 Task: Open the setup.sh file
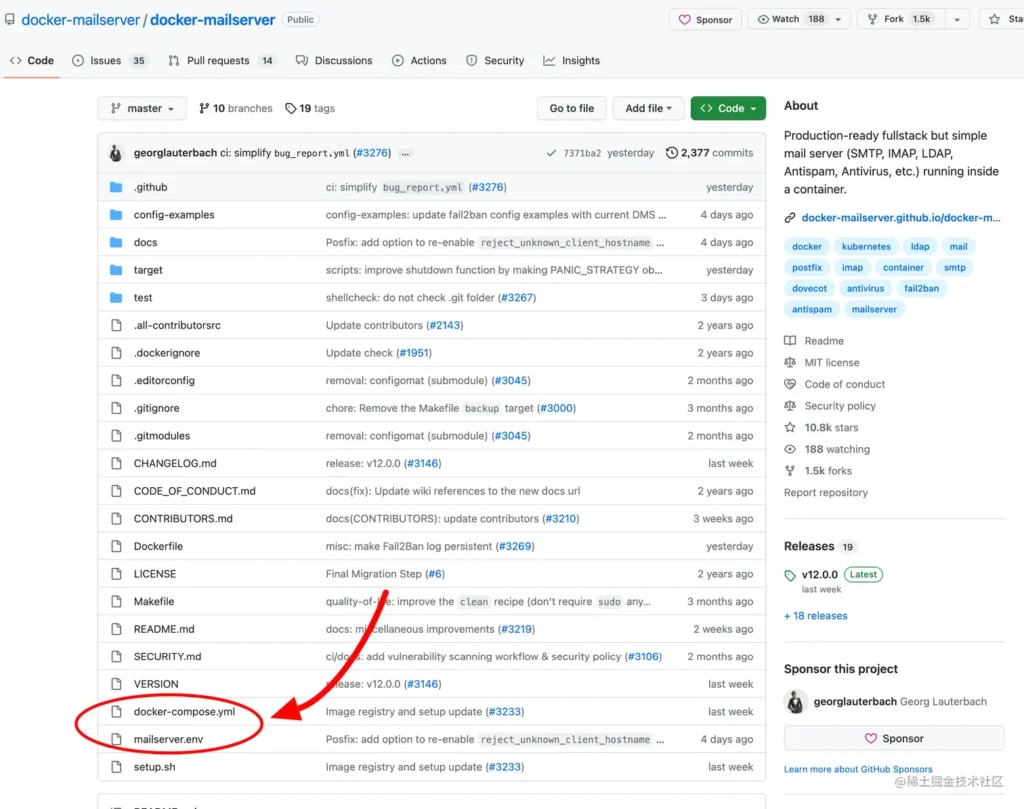click(155, 767)
